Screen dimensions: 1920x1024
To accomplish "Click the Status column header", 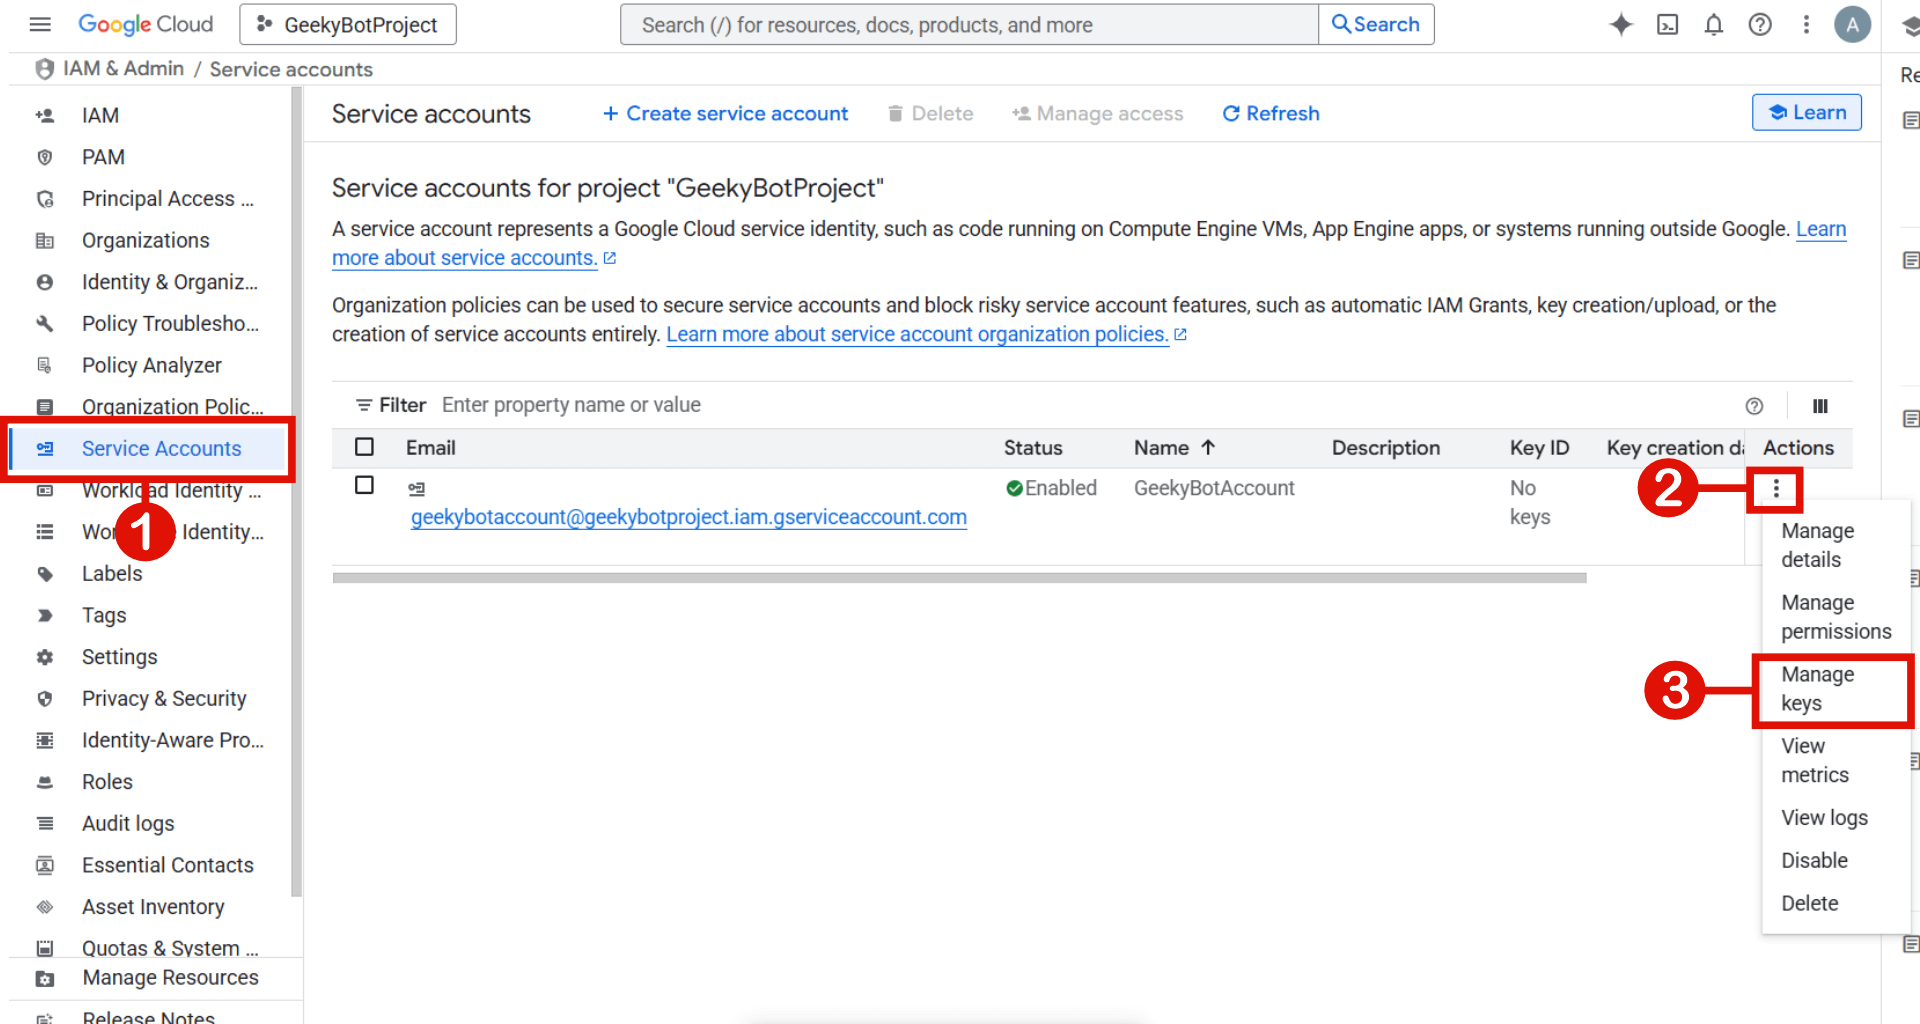I will (1033, 448).
